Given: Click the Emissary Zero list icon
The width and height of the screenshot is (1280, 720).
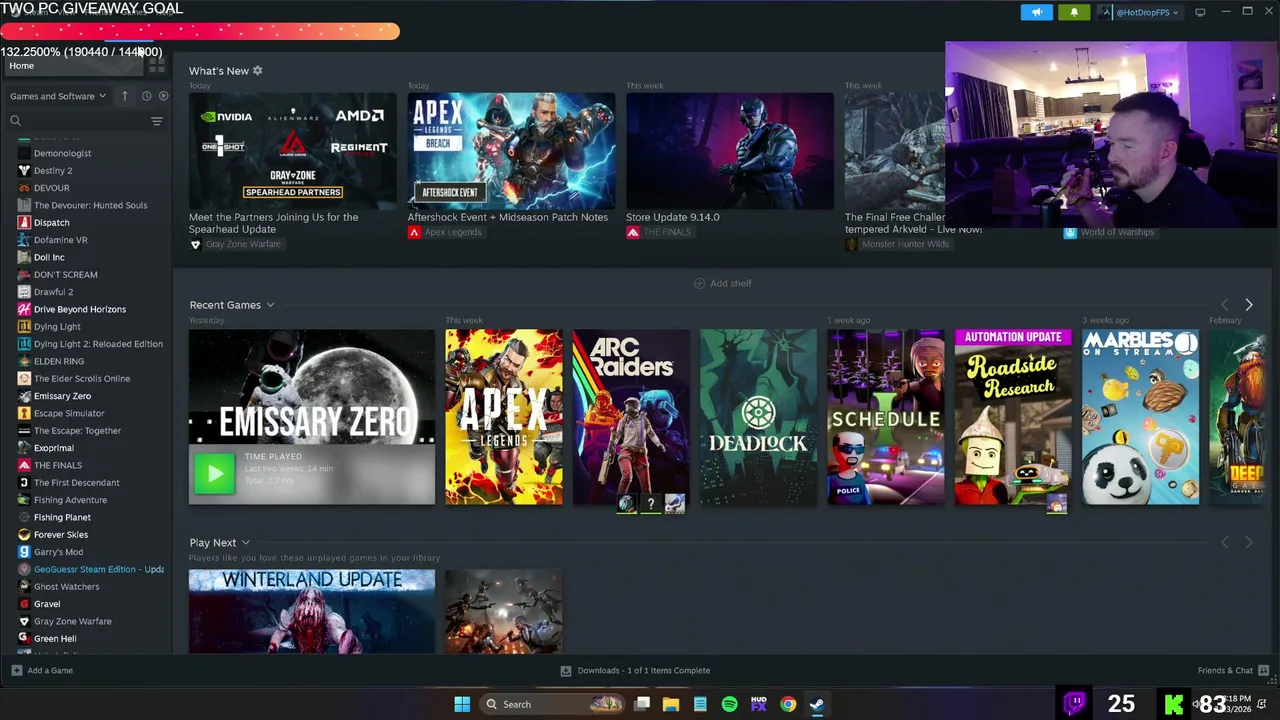Looking at the screenshot, I should (x=24, y=396).
